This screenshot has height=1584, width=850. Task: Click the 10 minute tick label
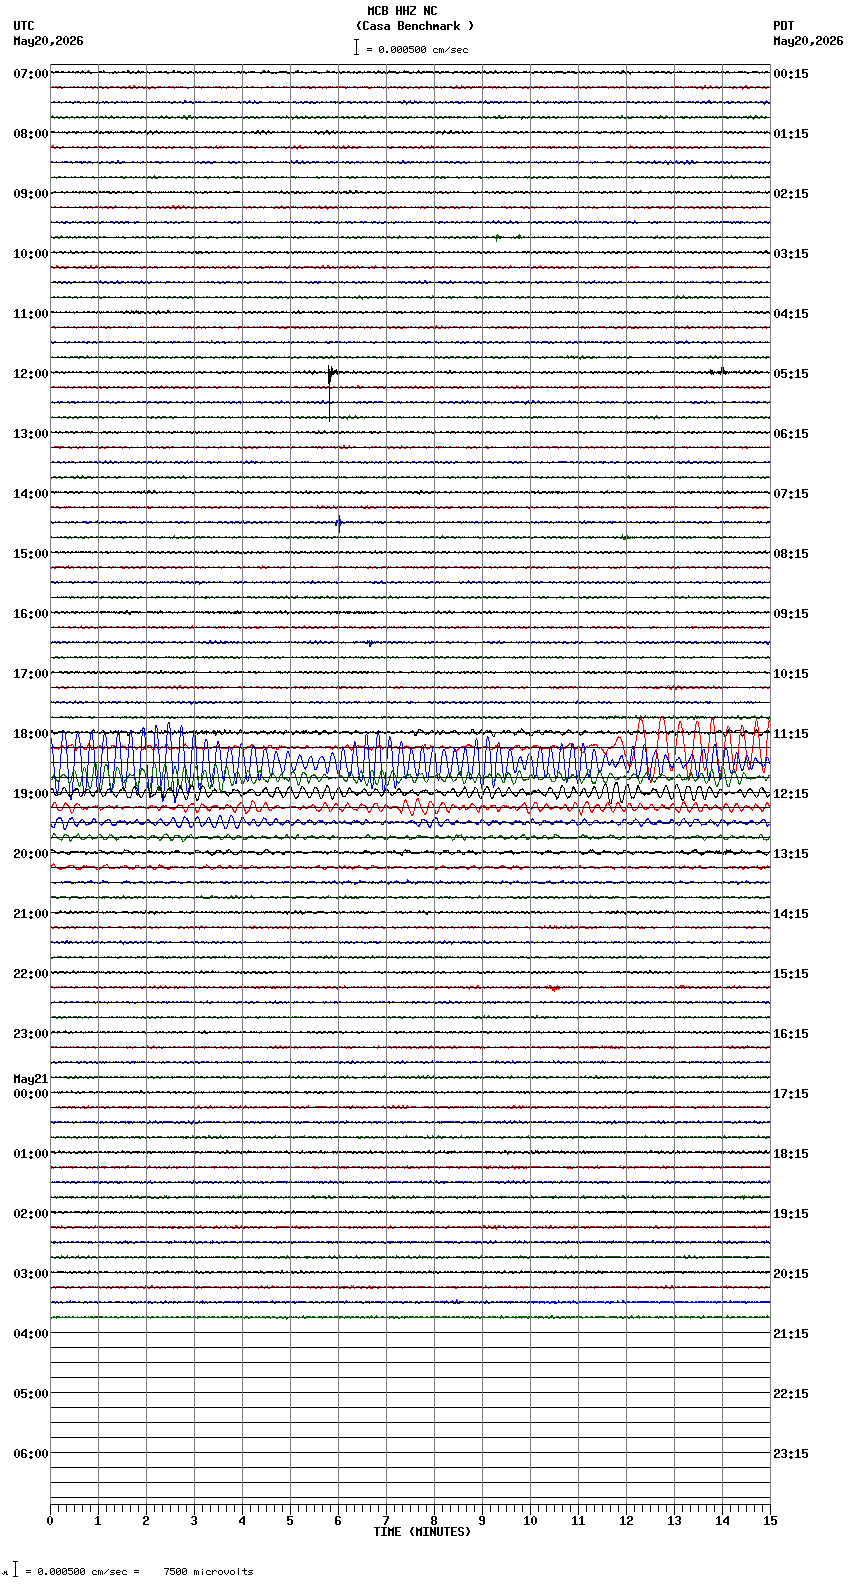pyautogui.click(x=530, y=1521)
